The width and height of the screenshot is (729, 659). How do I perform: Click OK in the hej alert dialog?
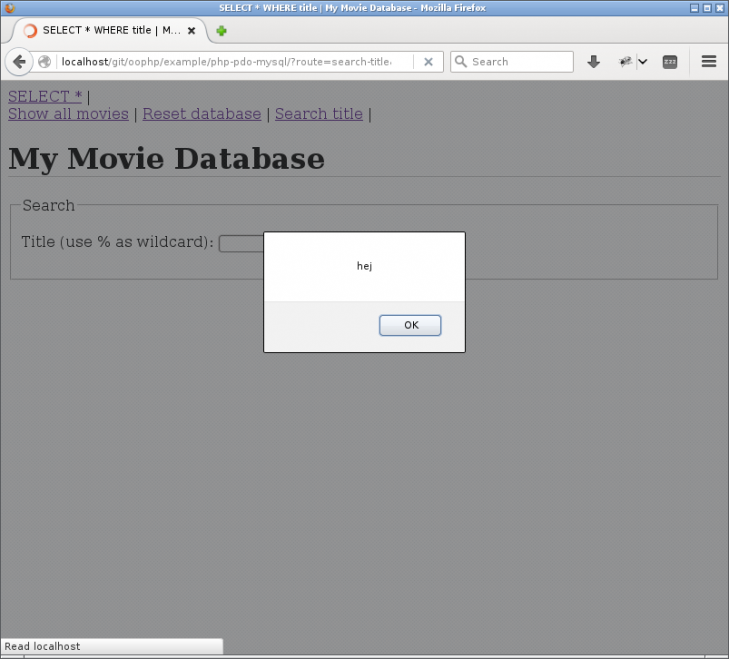coord(410,325)
